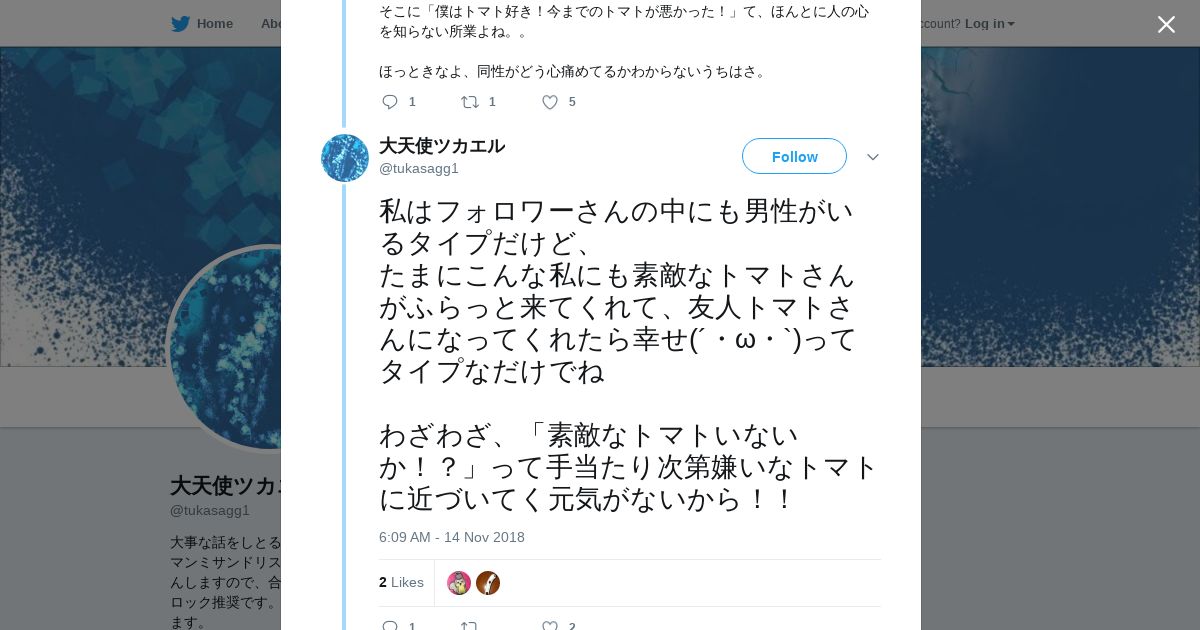Click the 6:09 AM - 14 Nov 2018 timestamp
This screenshot has height=630, width=1200.
[452, 537]
